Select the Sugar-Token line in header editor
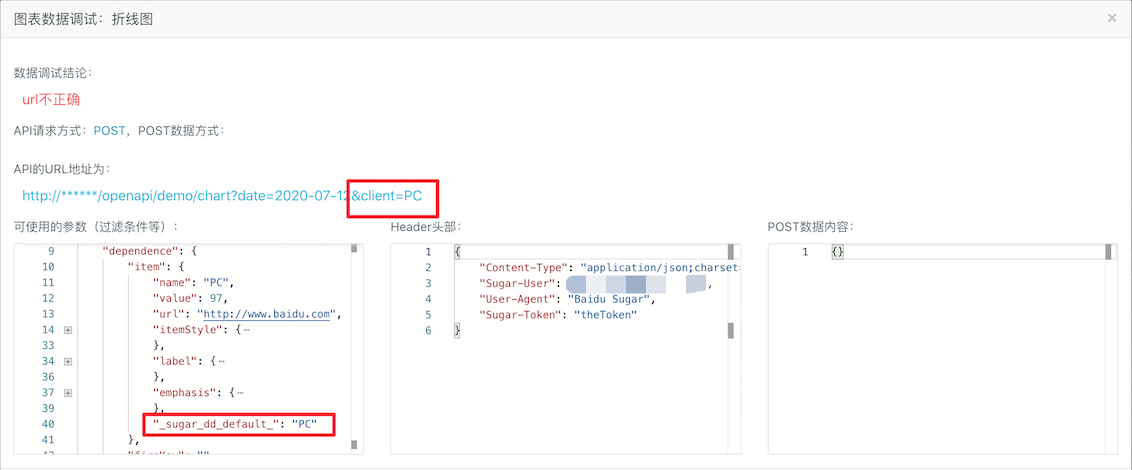The height and width of the screenshot is (470, 1132). (x=557, y=314)
